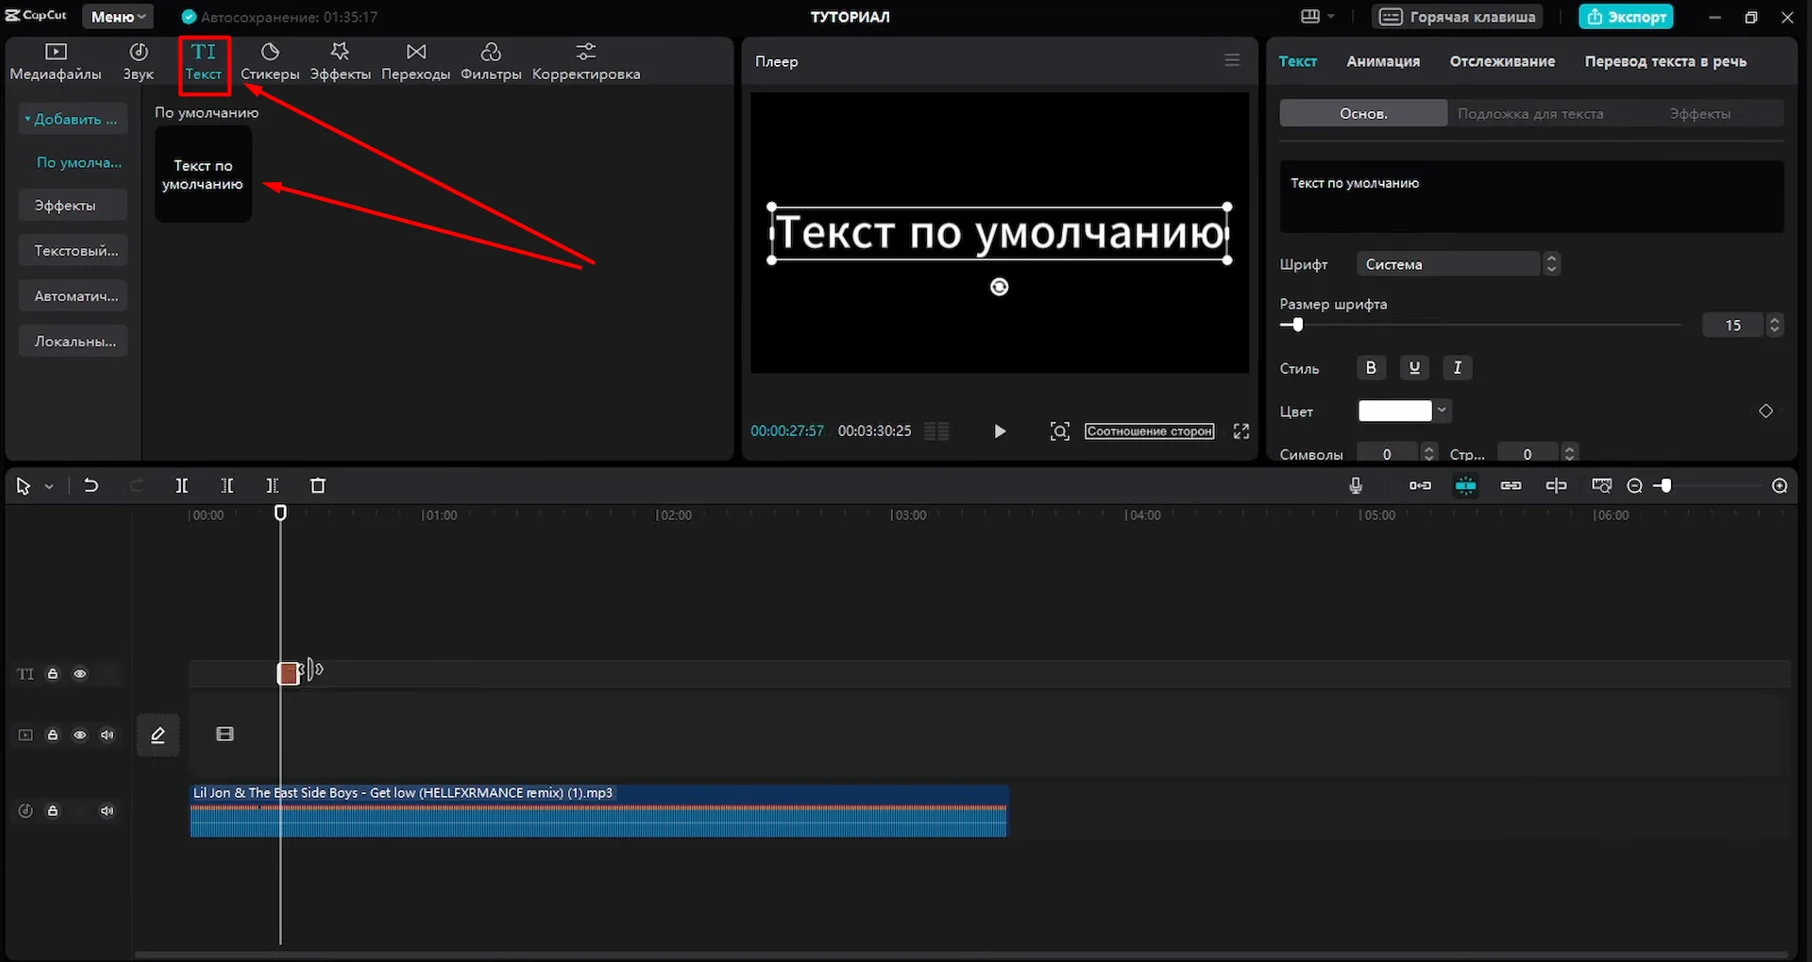Select the Текст panel icon
Image resolution: width=1812 pixels, height=962 pixels.
coord(204,62)
